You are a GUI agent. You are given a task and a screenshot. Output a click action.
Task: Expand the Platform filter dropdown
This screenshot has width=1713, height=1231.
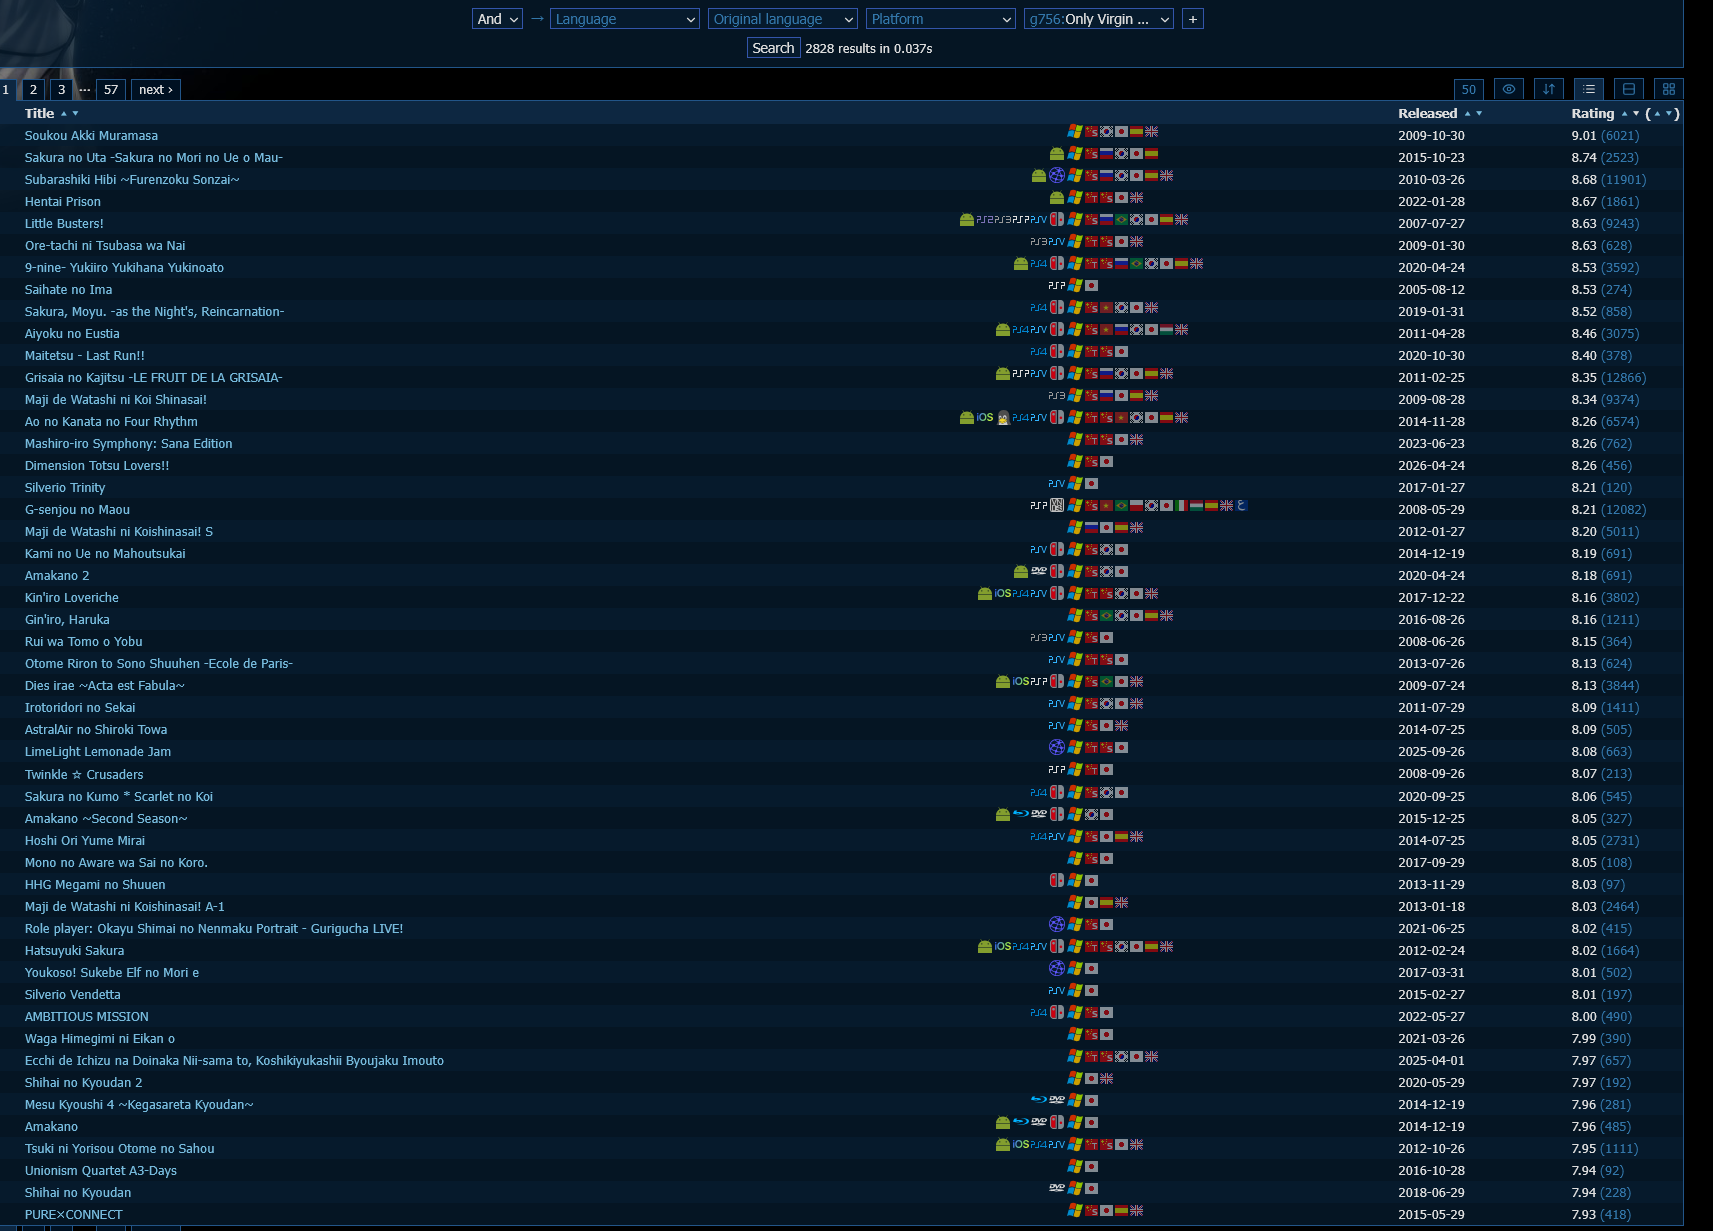tap(941, 19)
